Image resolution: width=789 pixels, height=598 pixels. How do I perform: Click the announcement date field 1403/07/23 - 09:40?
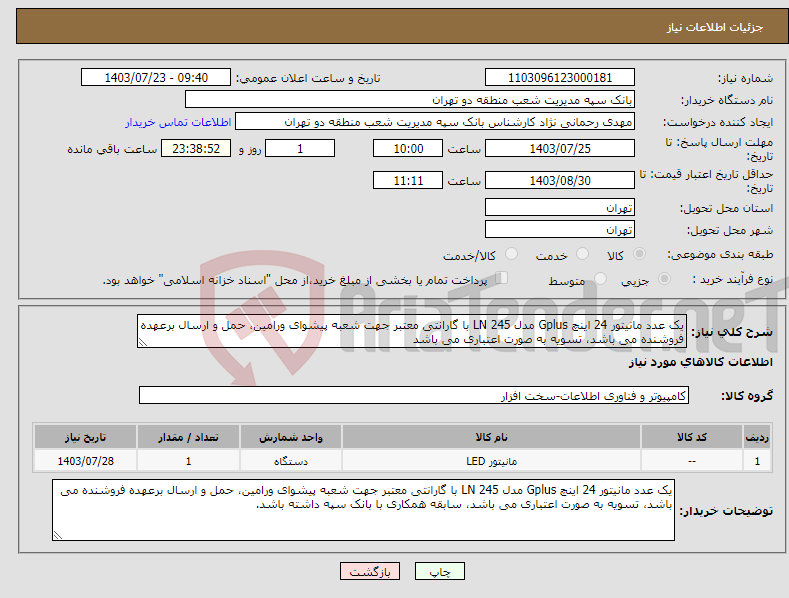pos(156,78)
